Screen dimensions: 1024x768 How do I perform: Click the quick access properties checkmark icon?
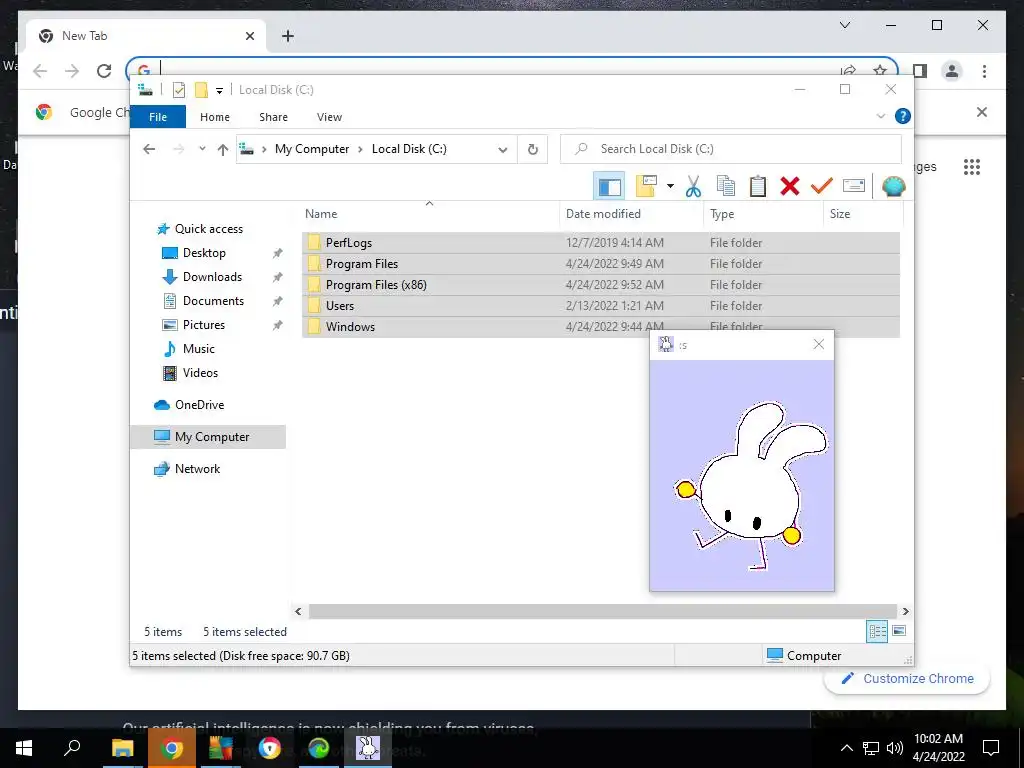tap(179, 90)
